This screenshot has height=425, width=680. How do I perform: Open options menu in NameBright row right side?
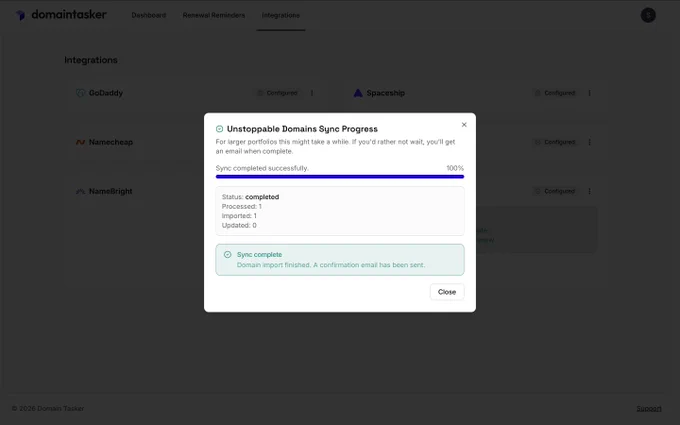tap(589, 191)
